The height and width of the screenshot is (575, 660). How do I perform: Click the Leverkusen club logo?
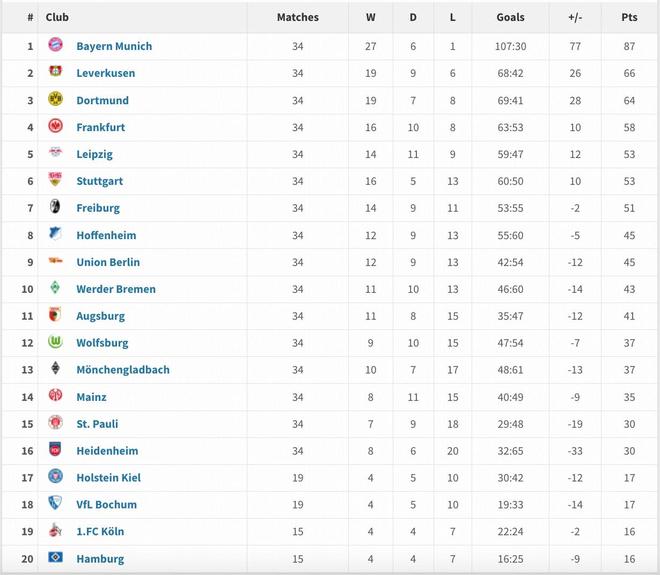(55, 73)
